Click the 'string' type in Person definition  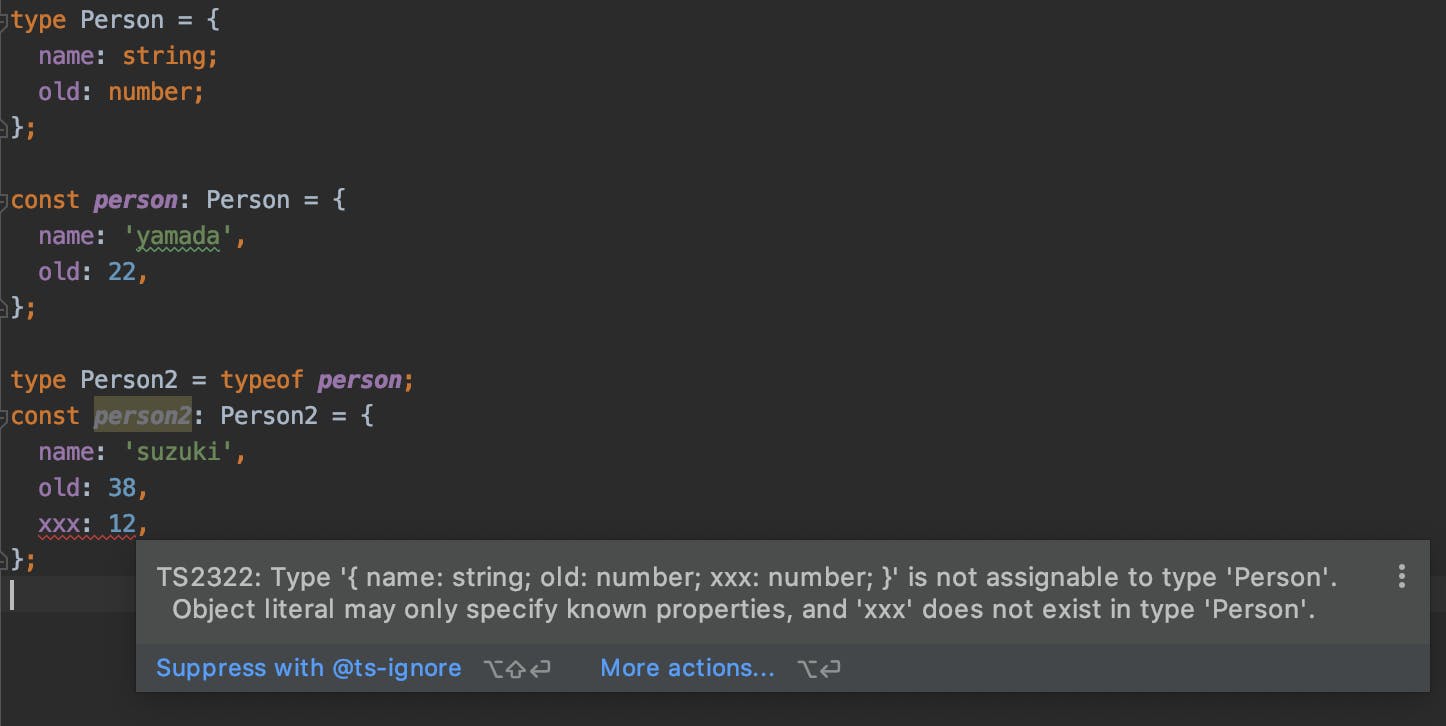tap(163, 56)
